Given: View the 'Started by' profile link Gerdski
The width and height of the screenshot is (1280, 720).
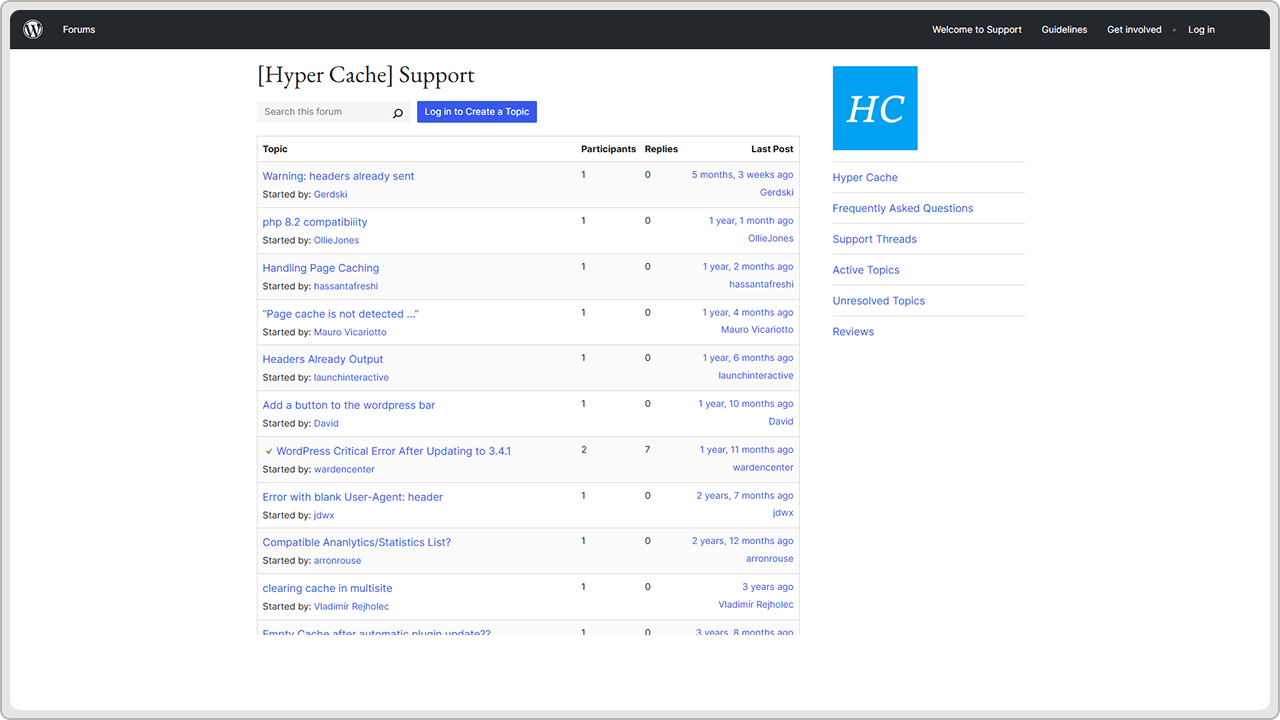Looking at the screenshot, I should pyautogui.click(x=331, y=195).
